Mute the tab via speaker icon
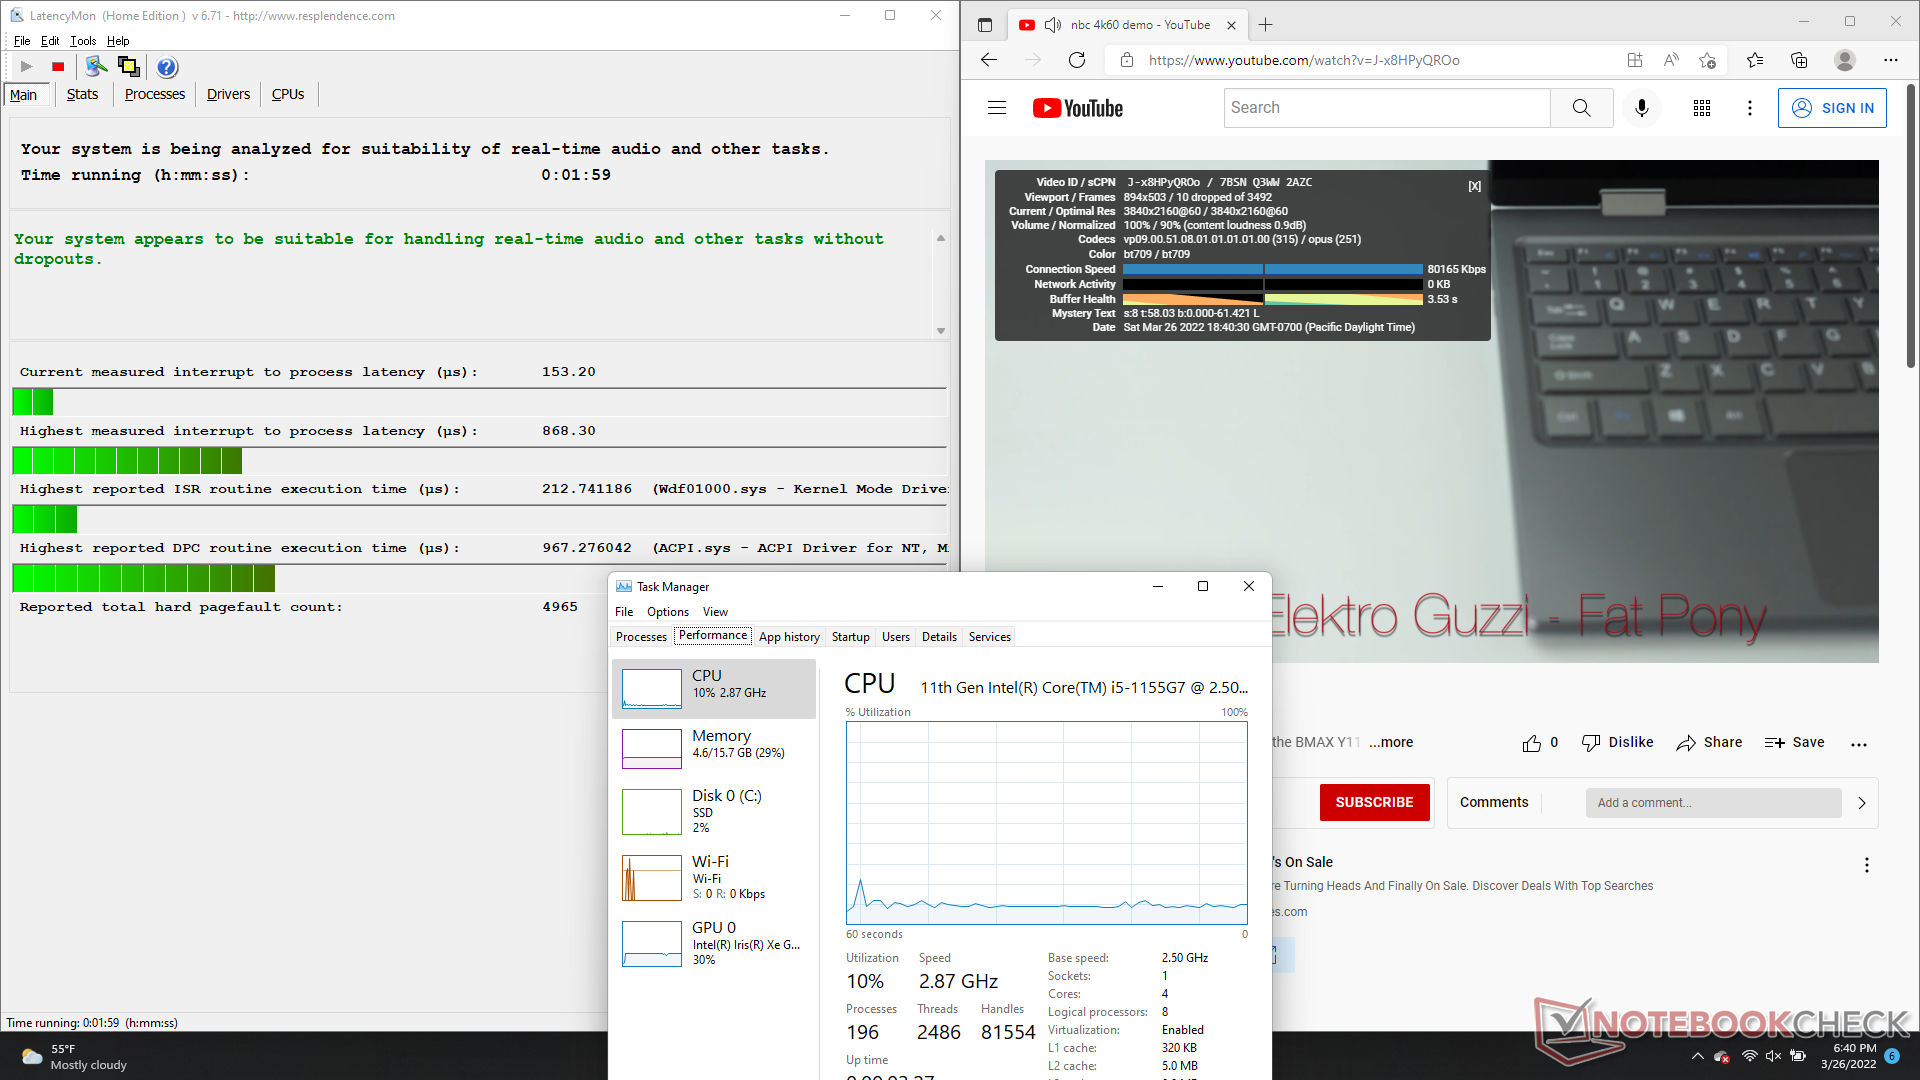The height and width of the screenshot is (1080, 1920). 1052,25
